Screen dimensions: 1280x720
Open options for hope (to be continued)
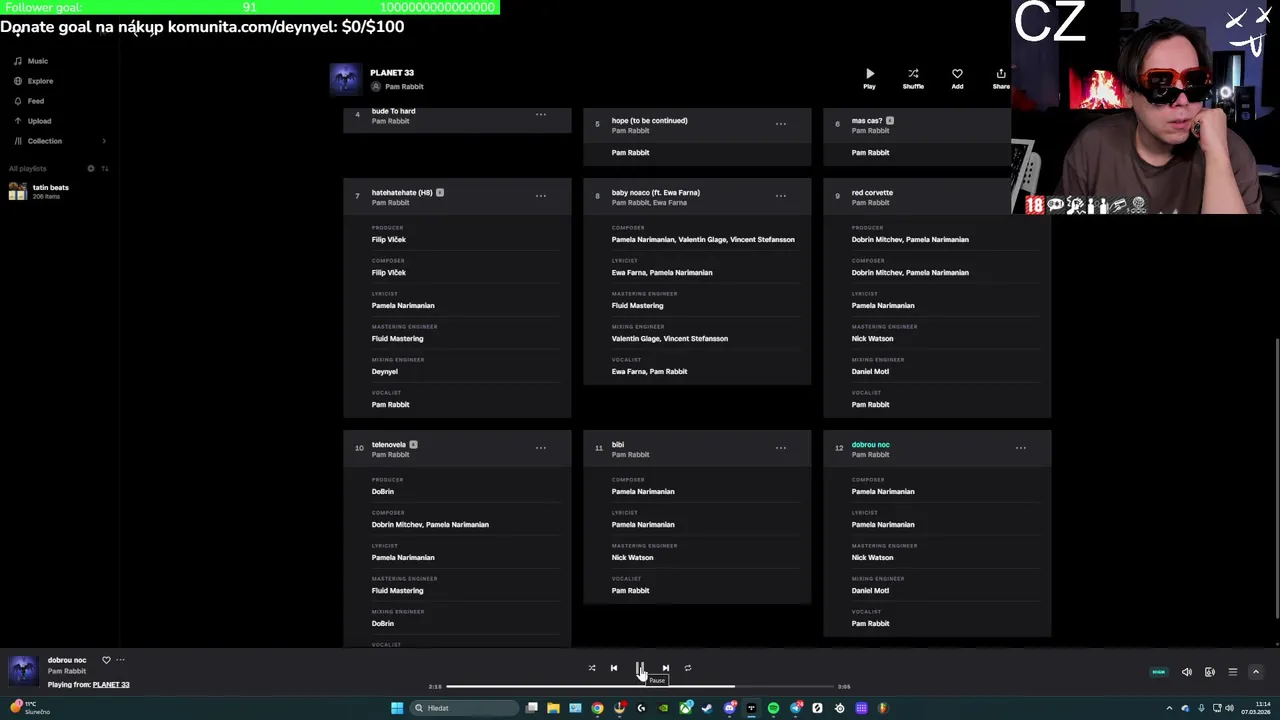[x=781, y=124]
